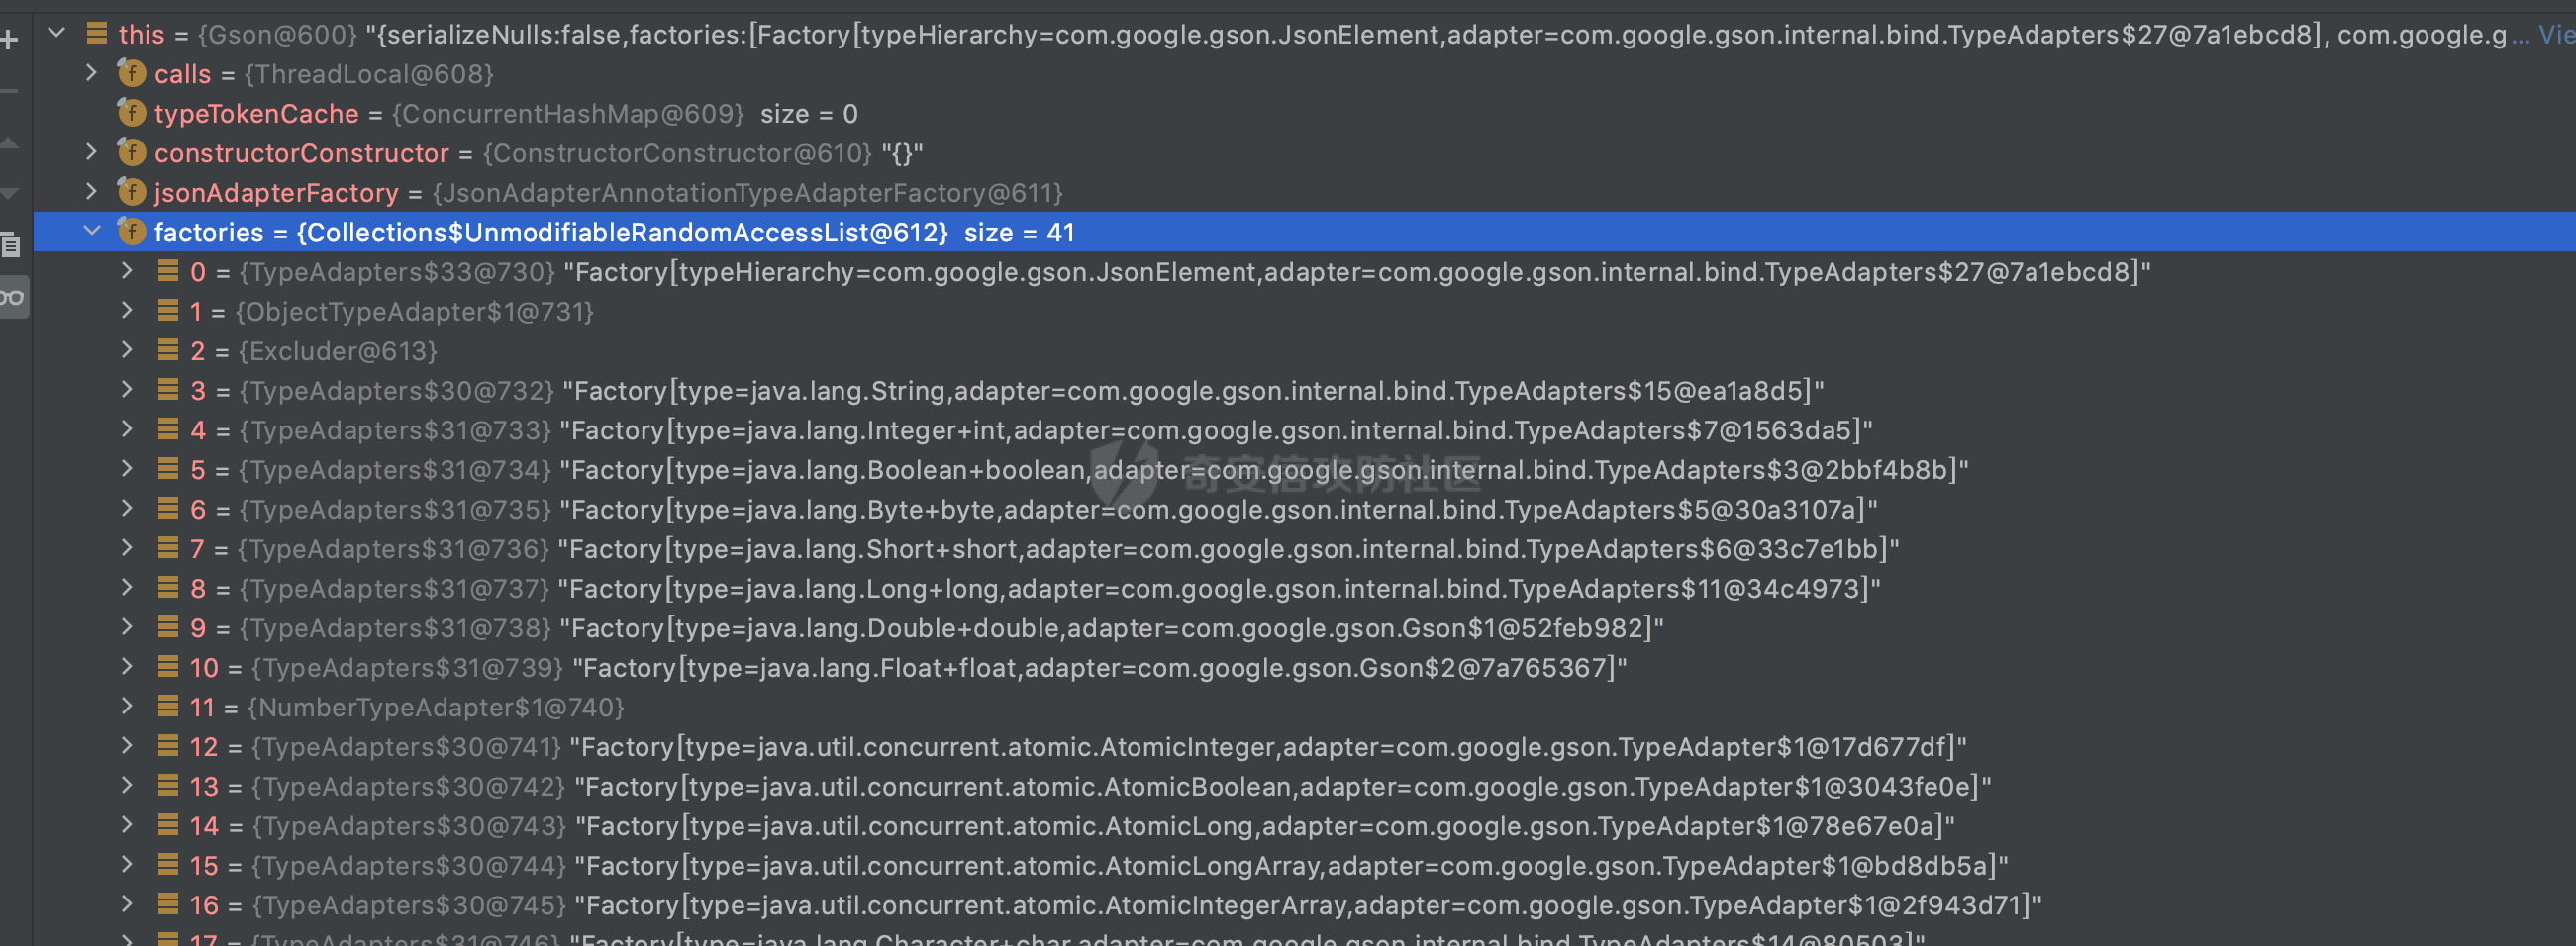Click the field icon next to calls
The width and height of the screenshot is (2576, 946).
(x=132, y=73)
